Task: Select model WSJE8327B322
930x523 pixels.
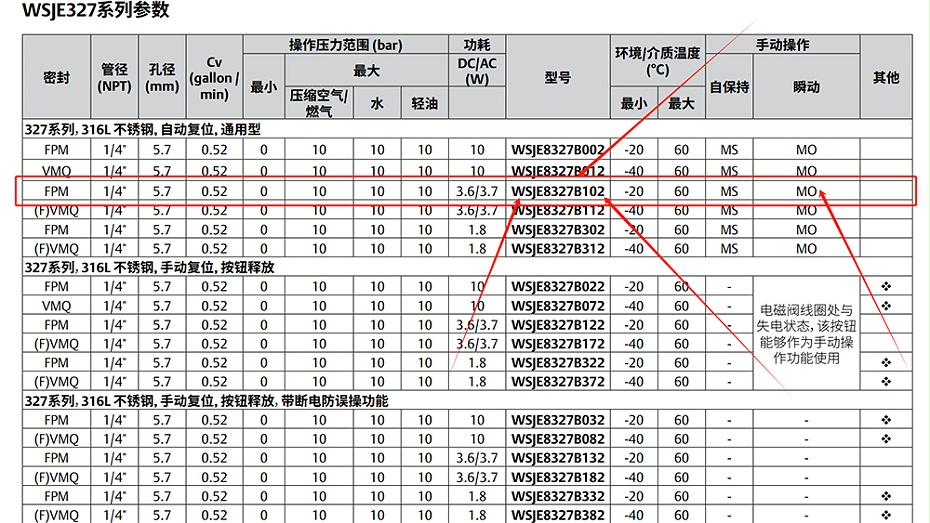Action: 558,363
